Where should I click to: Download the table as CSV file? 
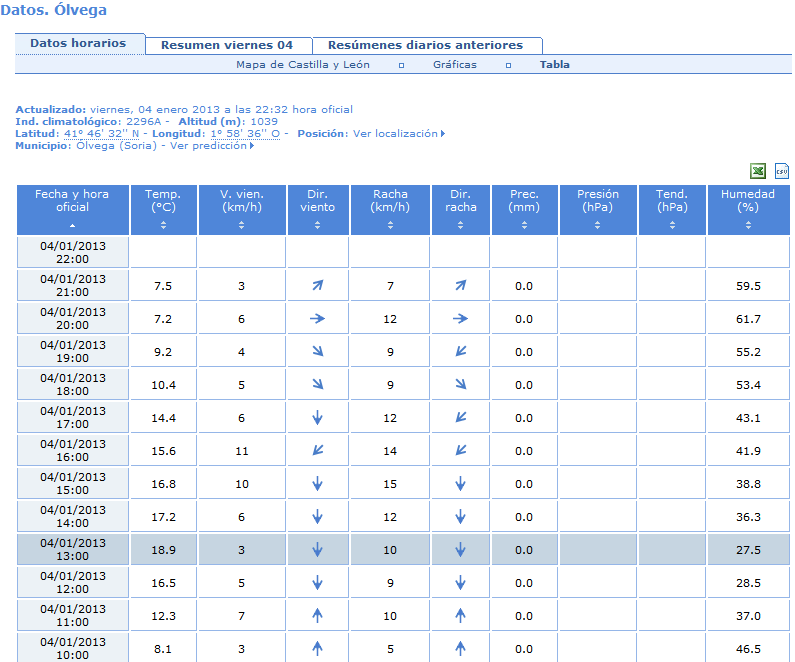tap(782, 171)
